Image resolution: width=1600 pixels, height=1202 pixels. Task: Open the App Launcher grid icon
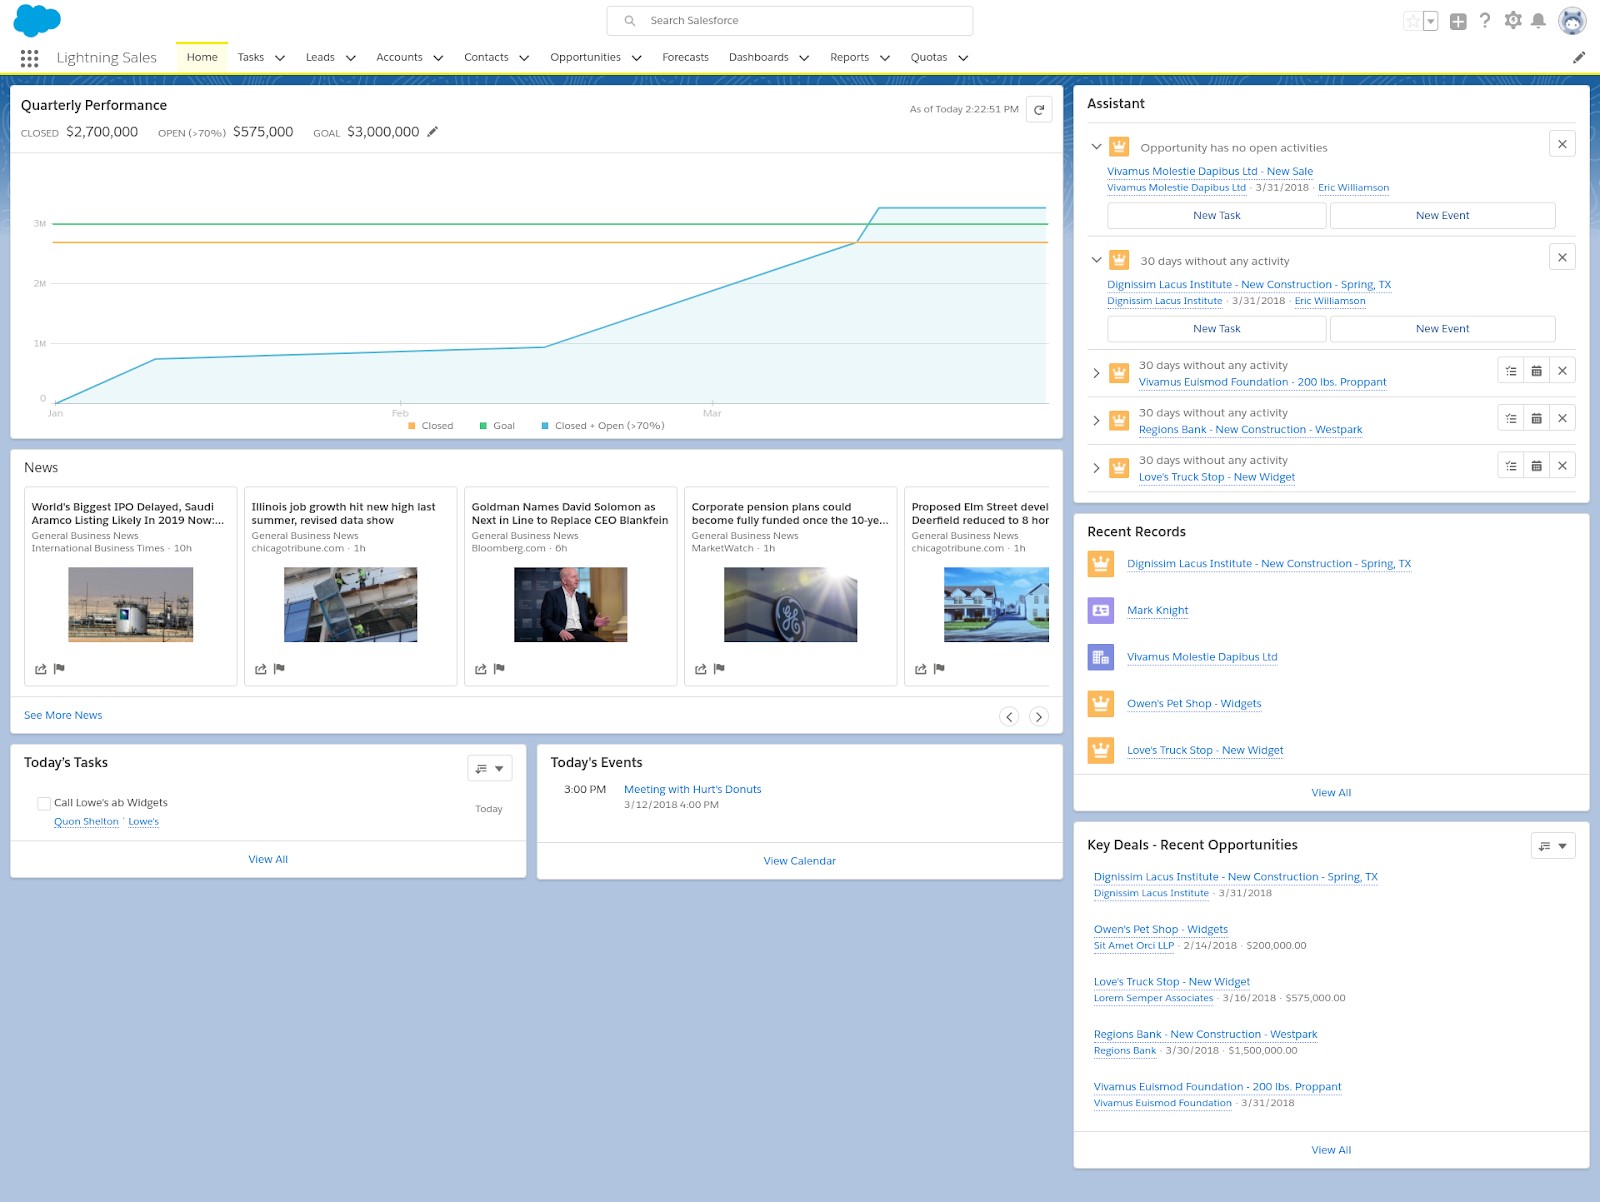click(x=29, y=58)
